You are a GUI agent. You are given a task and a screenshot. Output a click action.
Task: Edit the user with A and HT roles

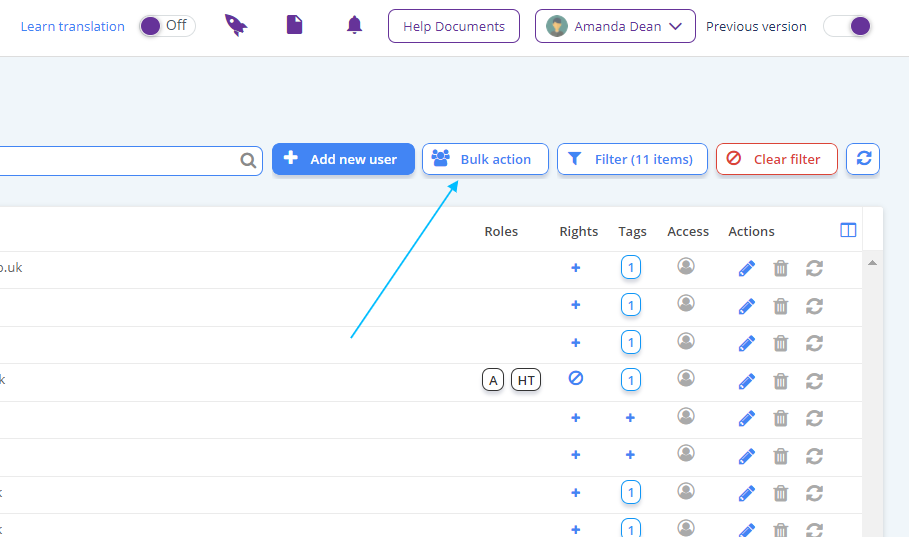click(x=747, y=382)
